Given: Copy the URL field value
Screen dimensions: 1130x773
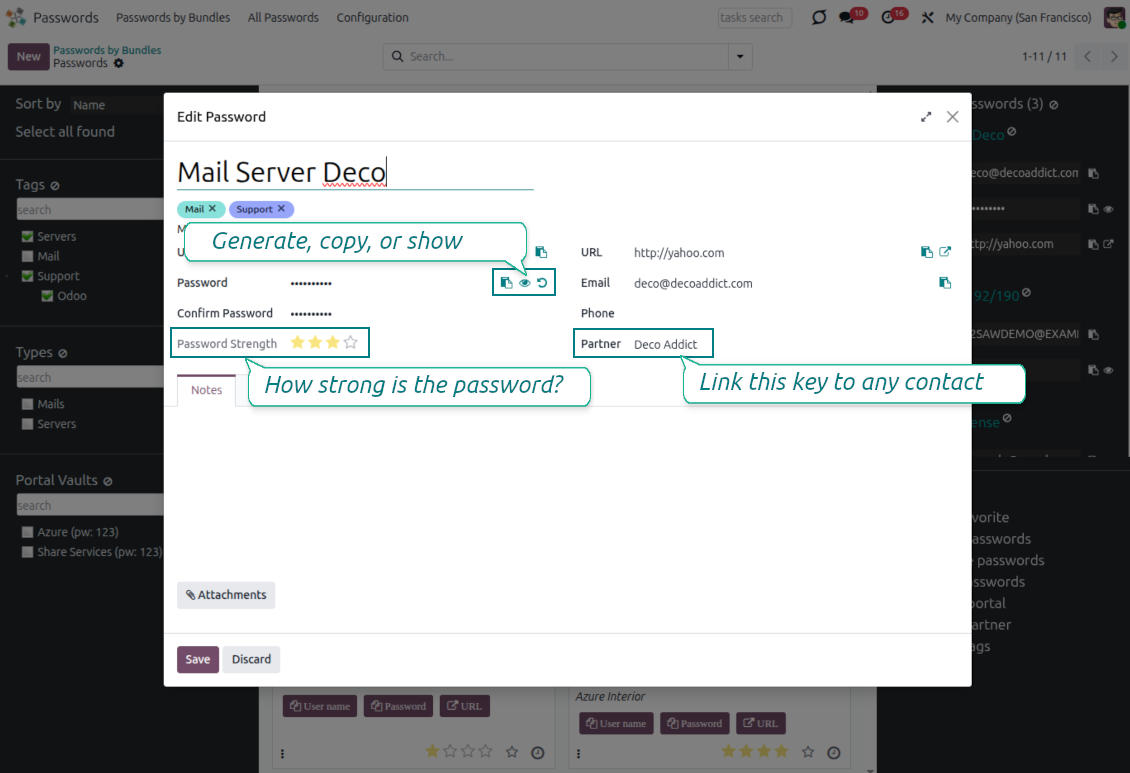Looking at the screenshot, I should tap(927, 252).
